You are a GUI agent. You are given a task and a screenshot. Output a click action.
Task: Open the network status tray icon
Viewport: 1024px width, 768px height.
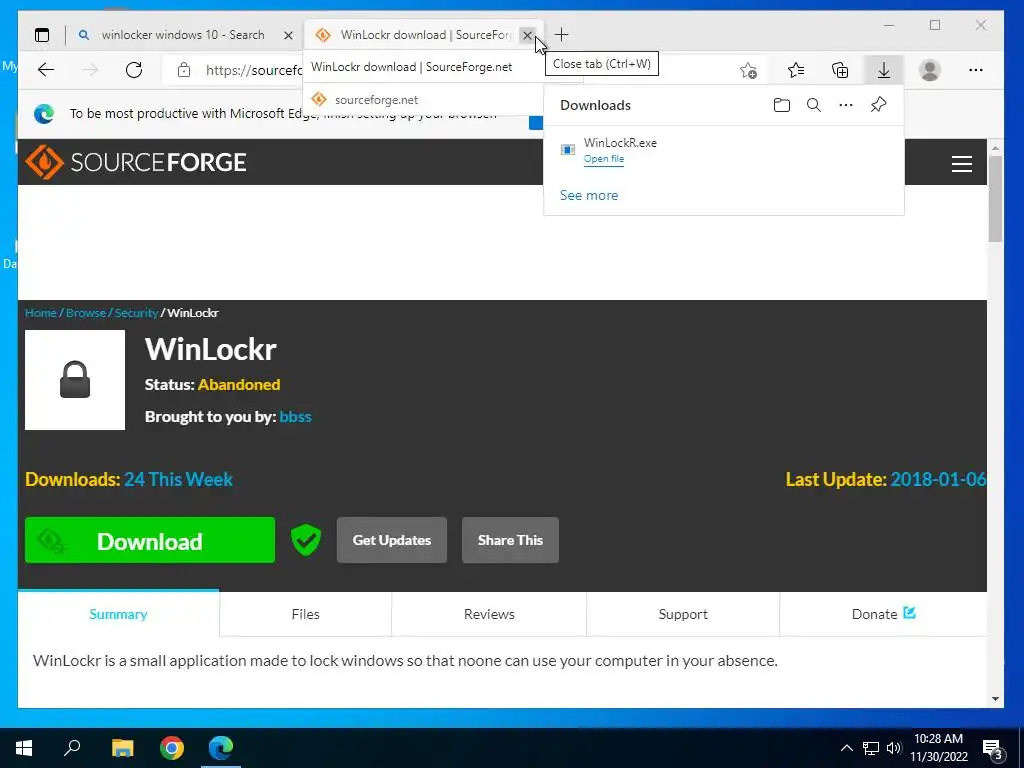coord(871,748)
